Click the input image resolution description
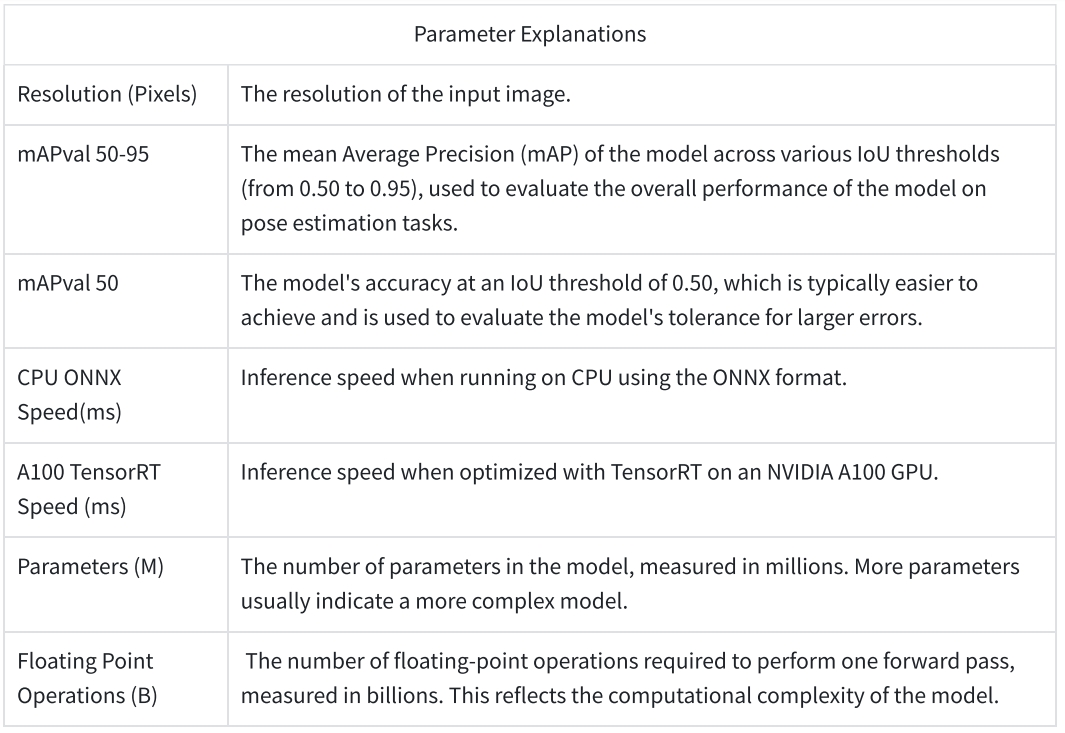1065x733 pixels. (405, 94)
